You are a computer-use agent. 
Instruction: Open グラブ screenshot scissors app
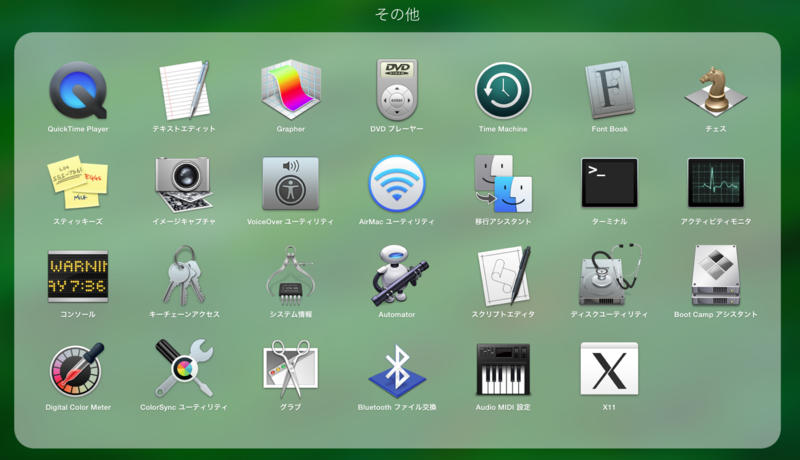click(x=291, y=369)
